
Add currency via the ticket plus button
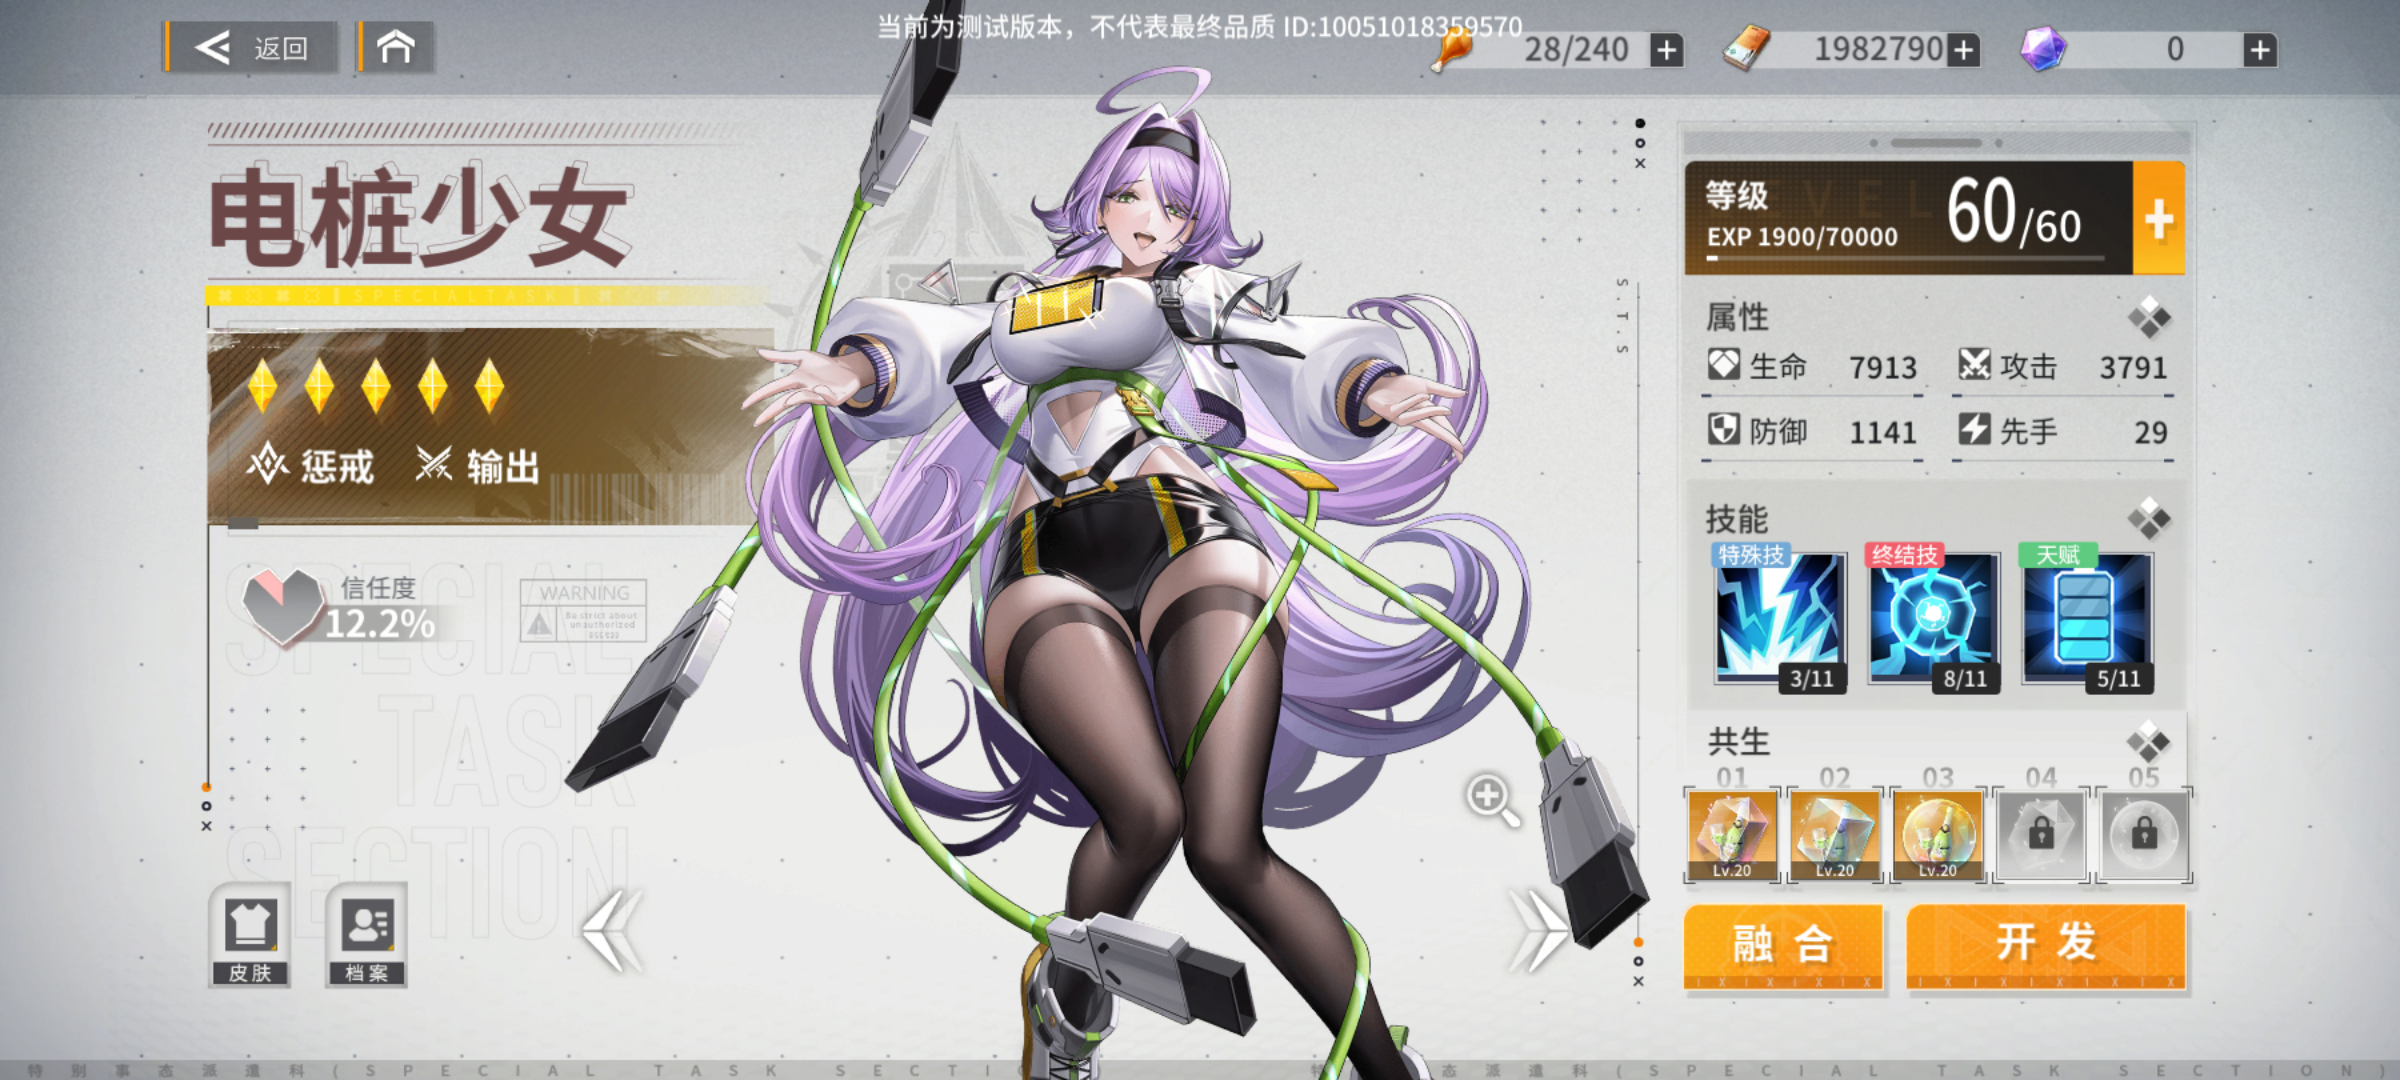click(1963, 50)
